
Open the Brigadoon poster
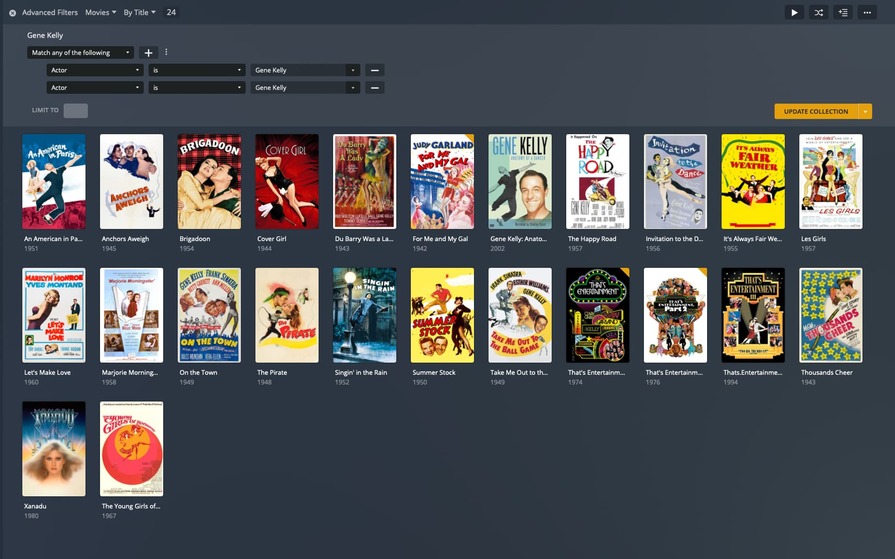click(209, 182)
